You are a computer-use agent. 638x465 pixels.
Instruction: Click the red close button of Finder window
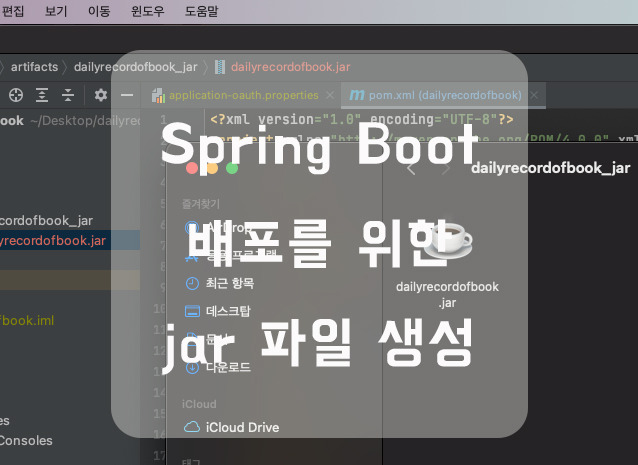192,168
